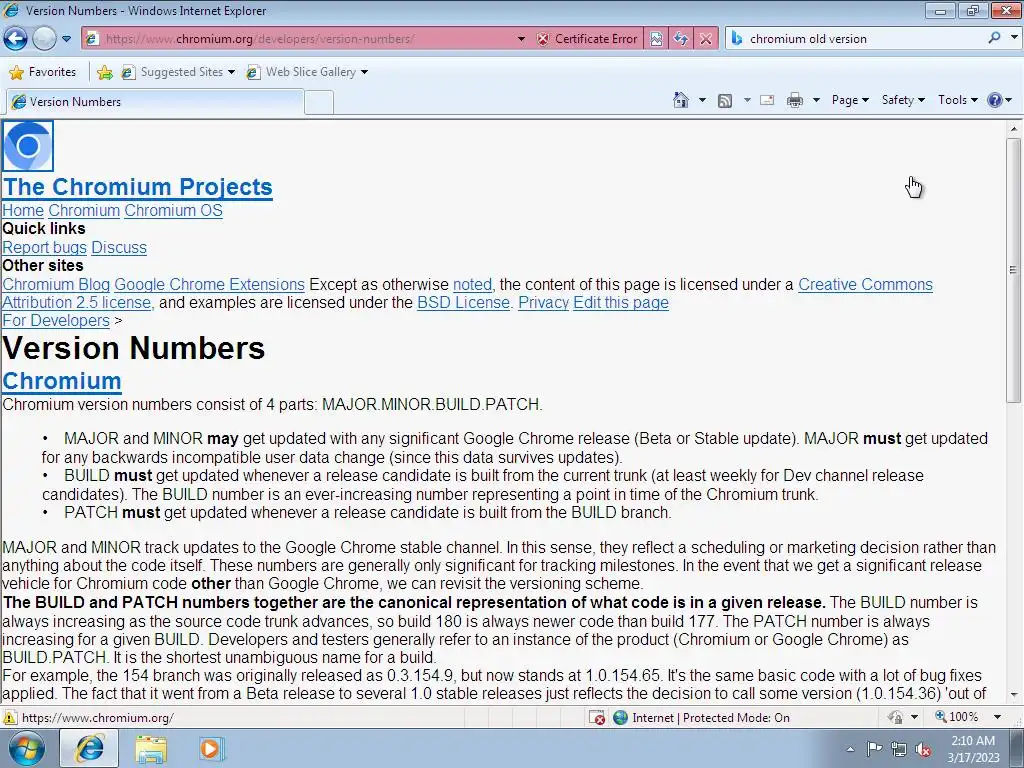Click the Internet Protected Mode zone indicator

click(x=702, y=718)
